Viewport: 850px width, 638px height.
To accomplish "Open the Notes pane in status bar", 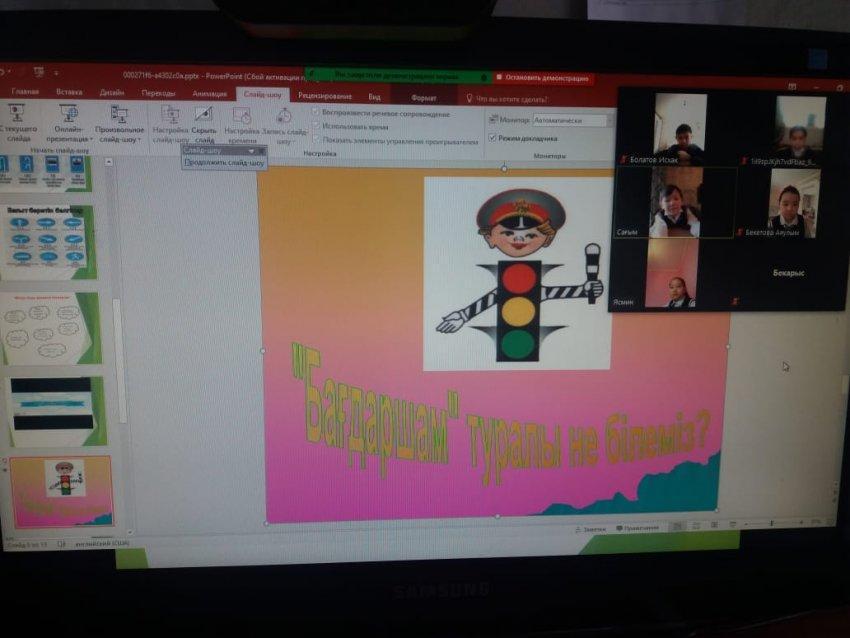I will [590, 529].
